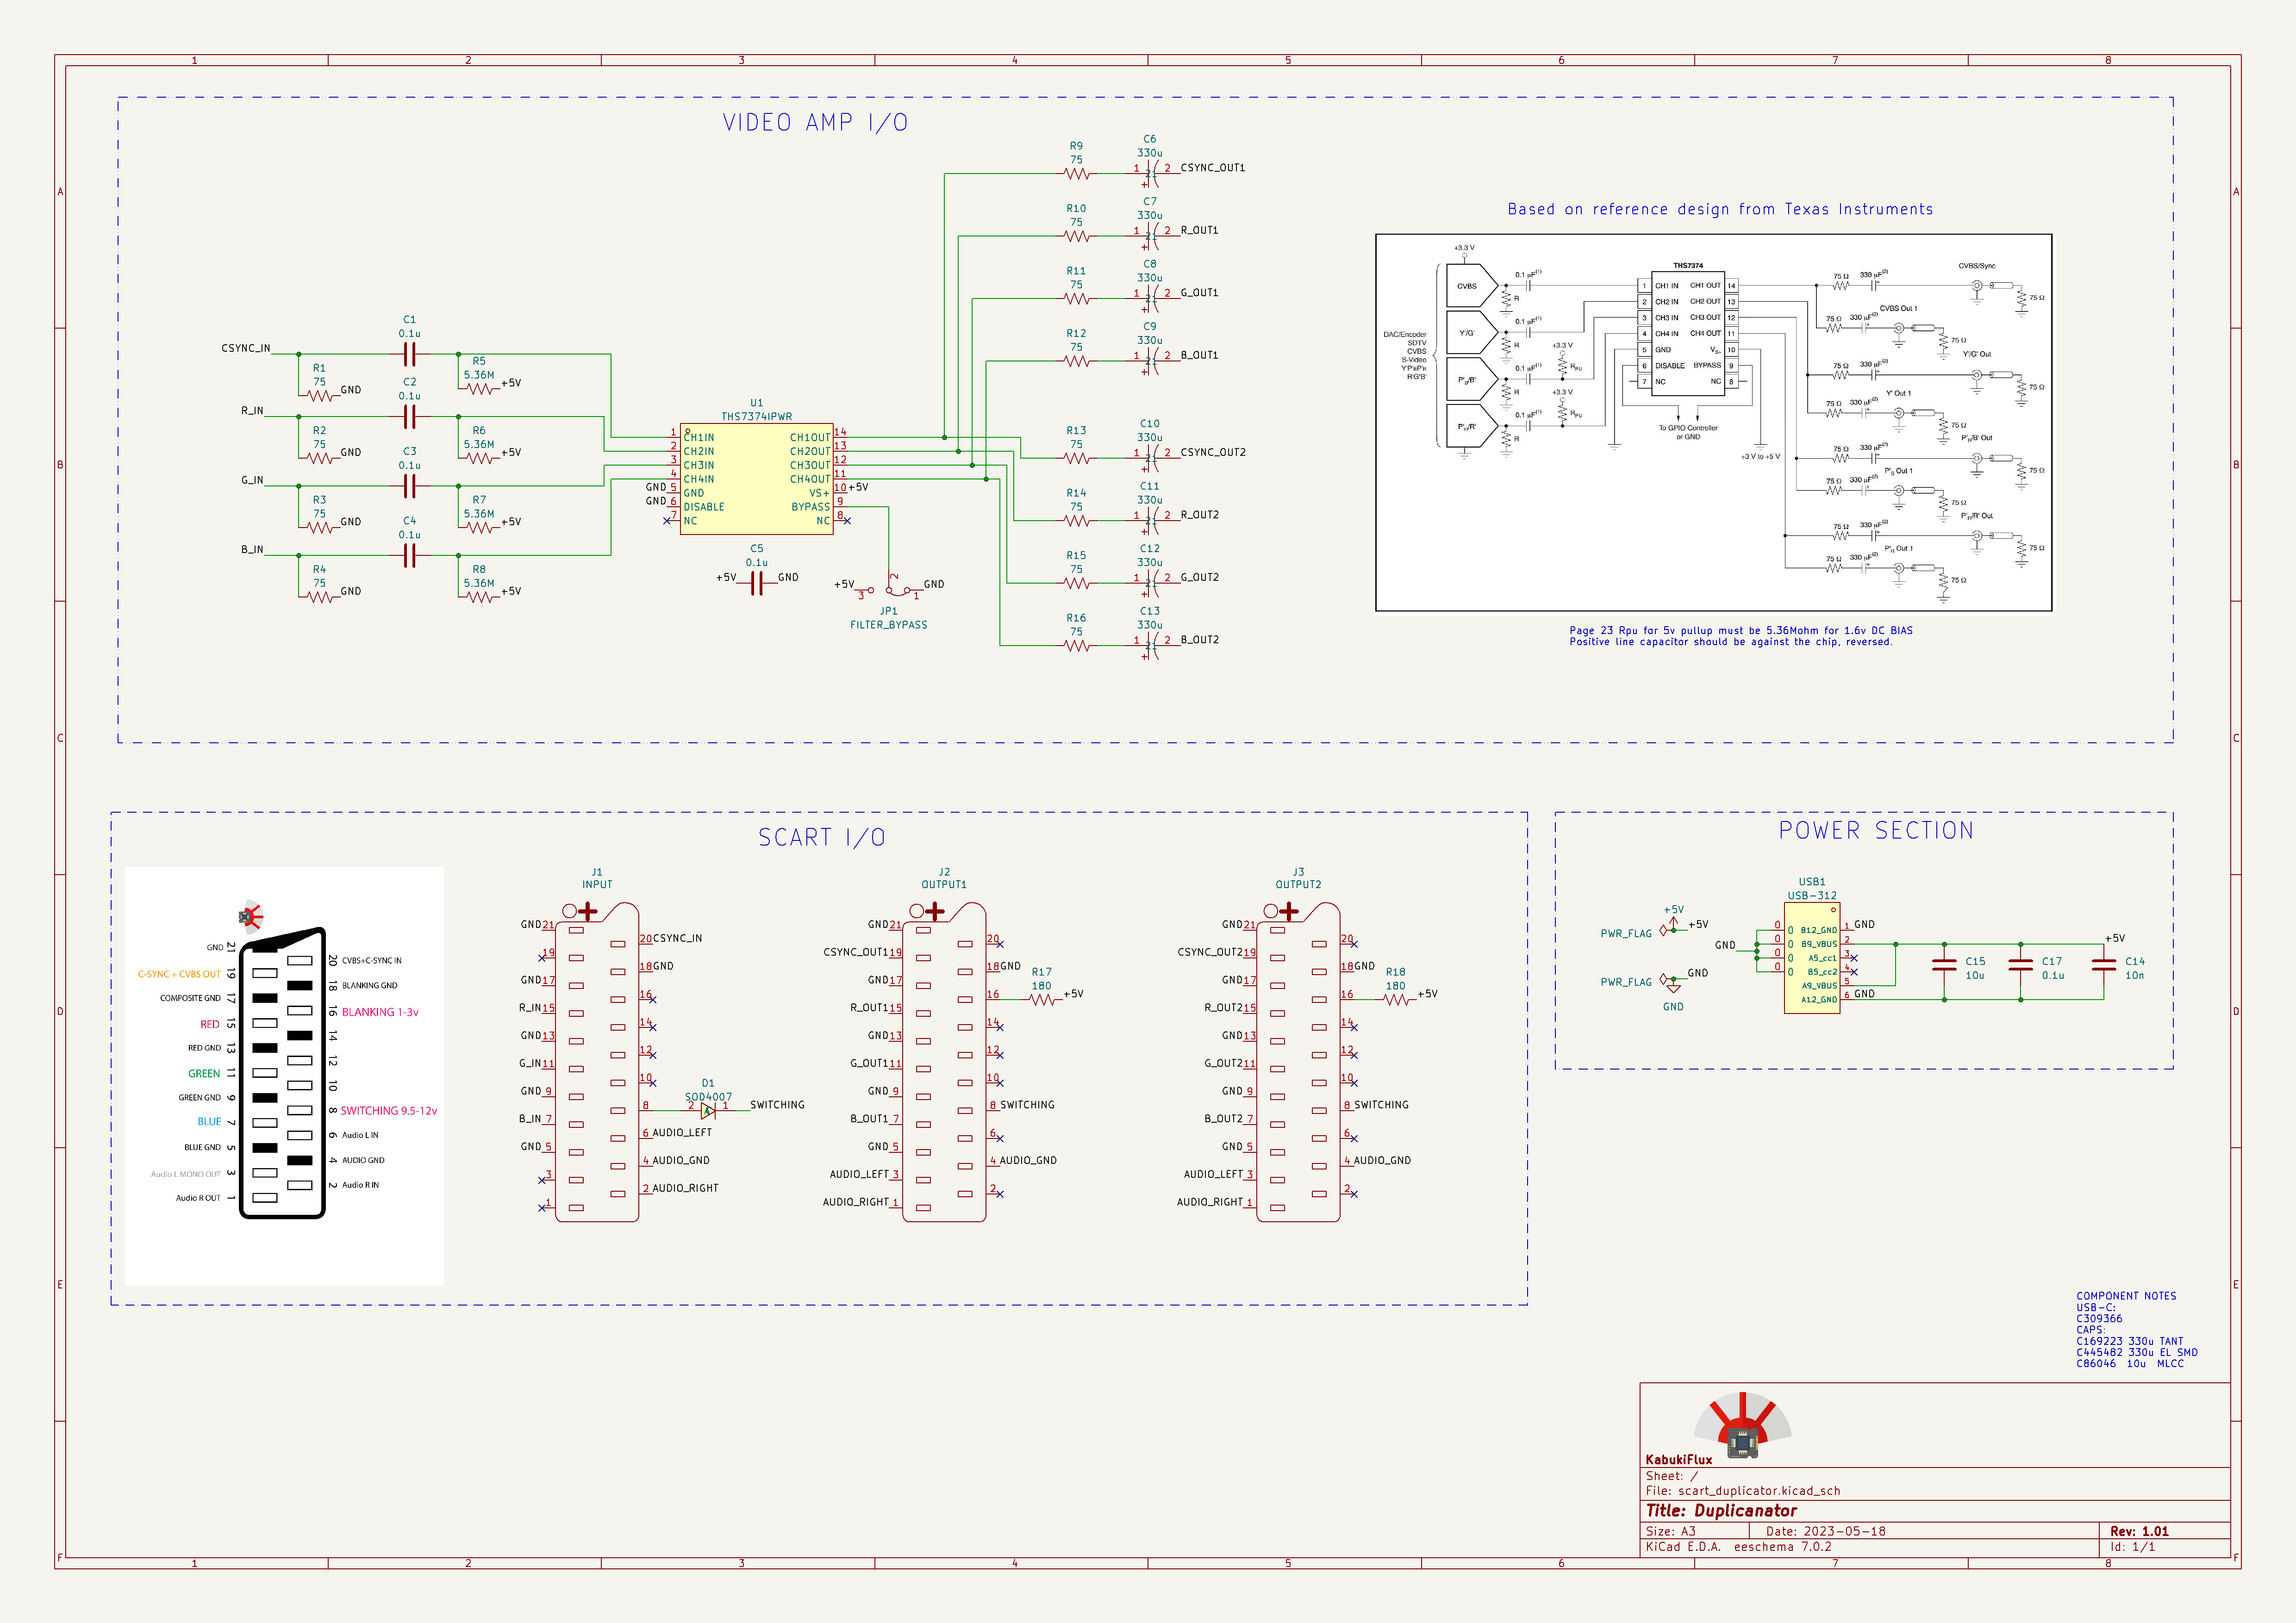Select the 'Based on reference design from Texas Instruments' text
This screenshot has height=1623, width=2296.
point(1720,209)
